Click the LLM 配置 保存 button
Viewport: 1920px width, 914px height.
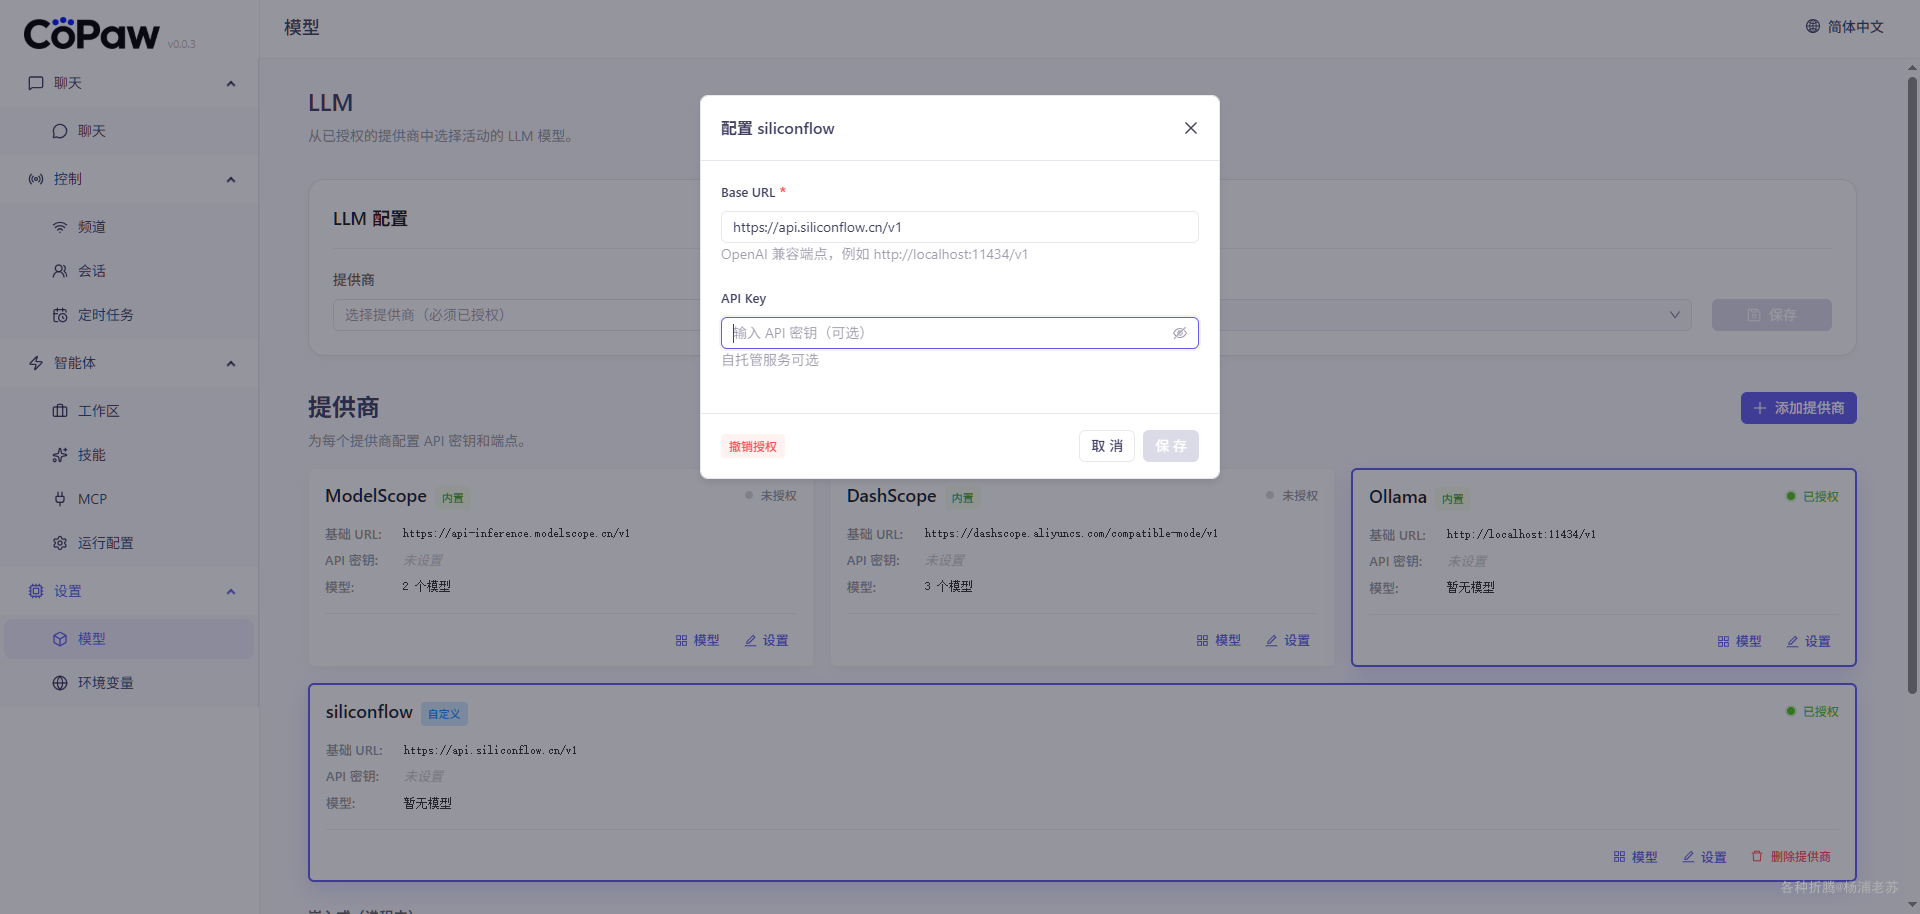point(1771,315)
